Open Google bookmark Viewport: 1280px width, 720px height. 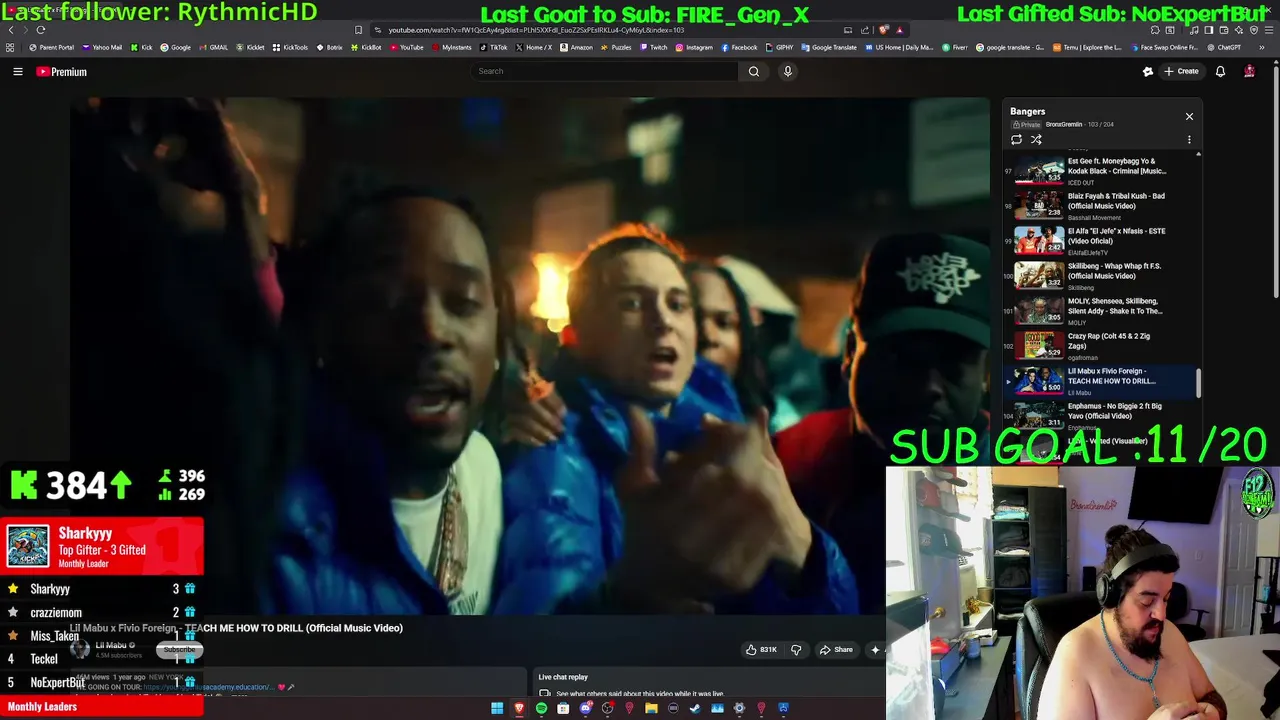pos(176,47)
